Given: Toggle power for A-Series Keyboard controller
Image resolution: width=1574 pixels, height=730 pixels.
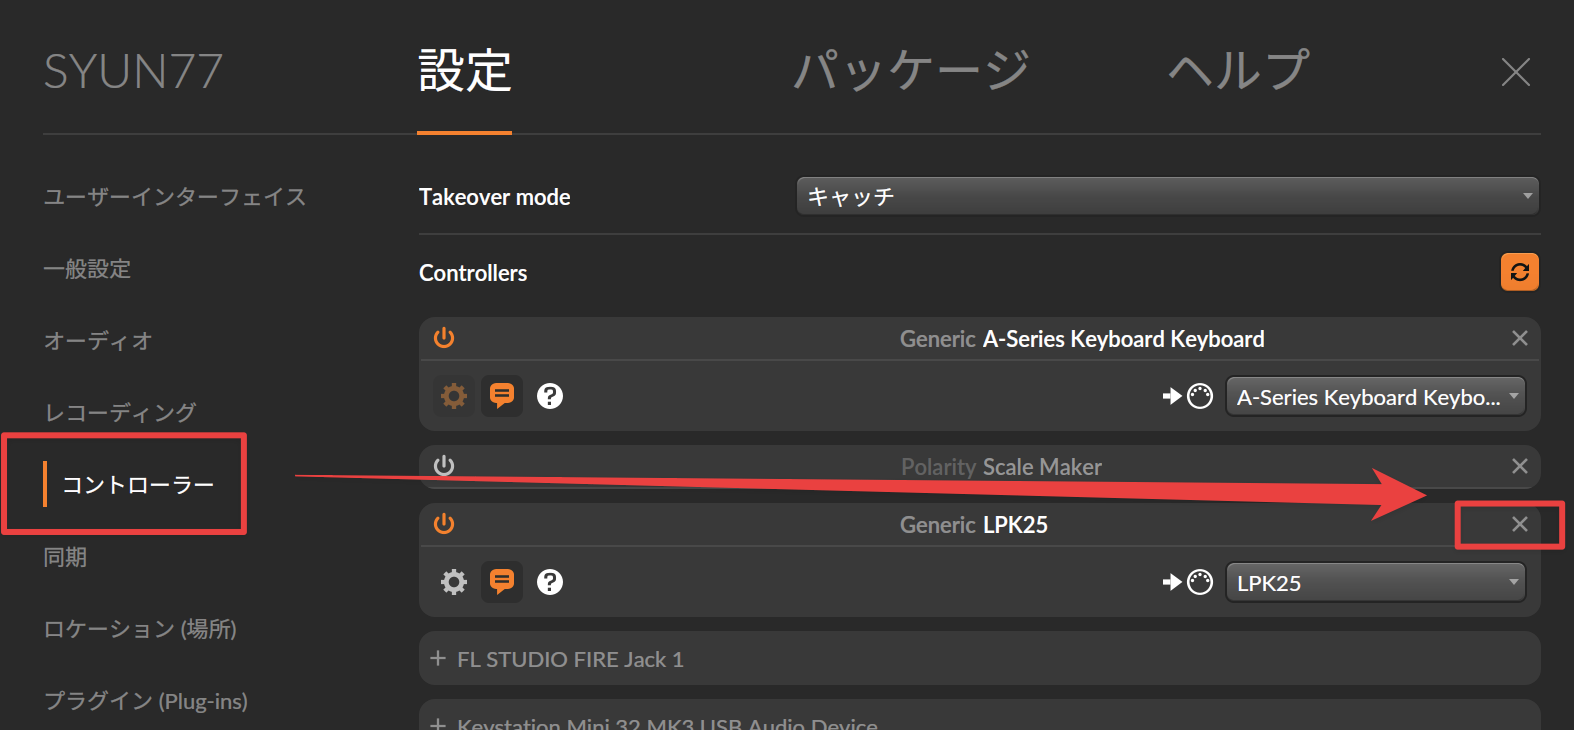Looking at the screenshot, I should point(444,338).
